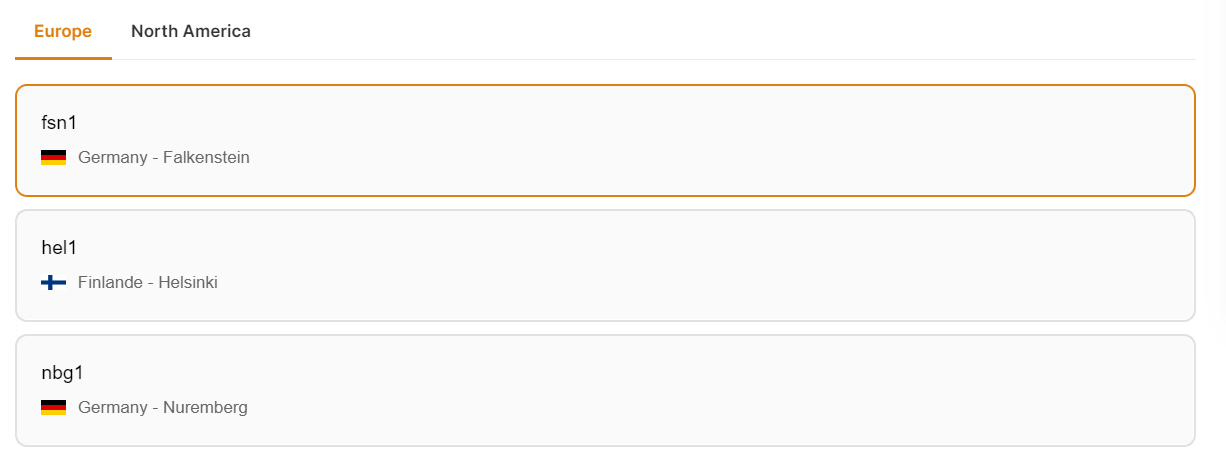Click the word Helsinki

pyautogui.click(x=188, y=283)
